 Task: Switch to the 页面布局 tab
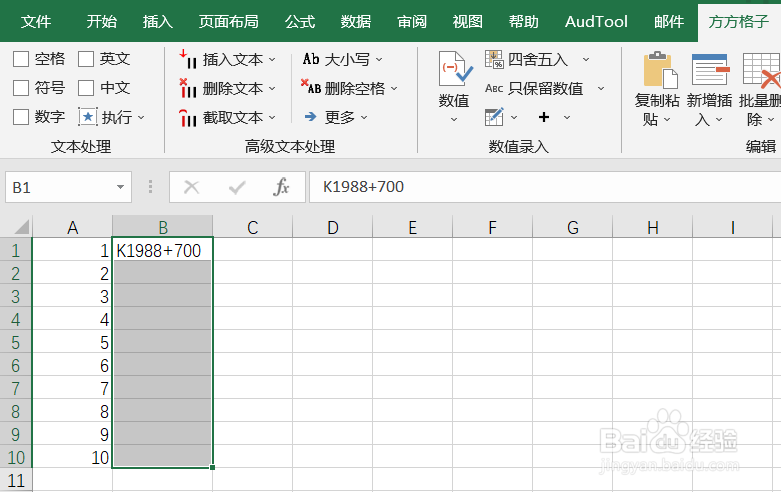229,21
